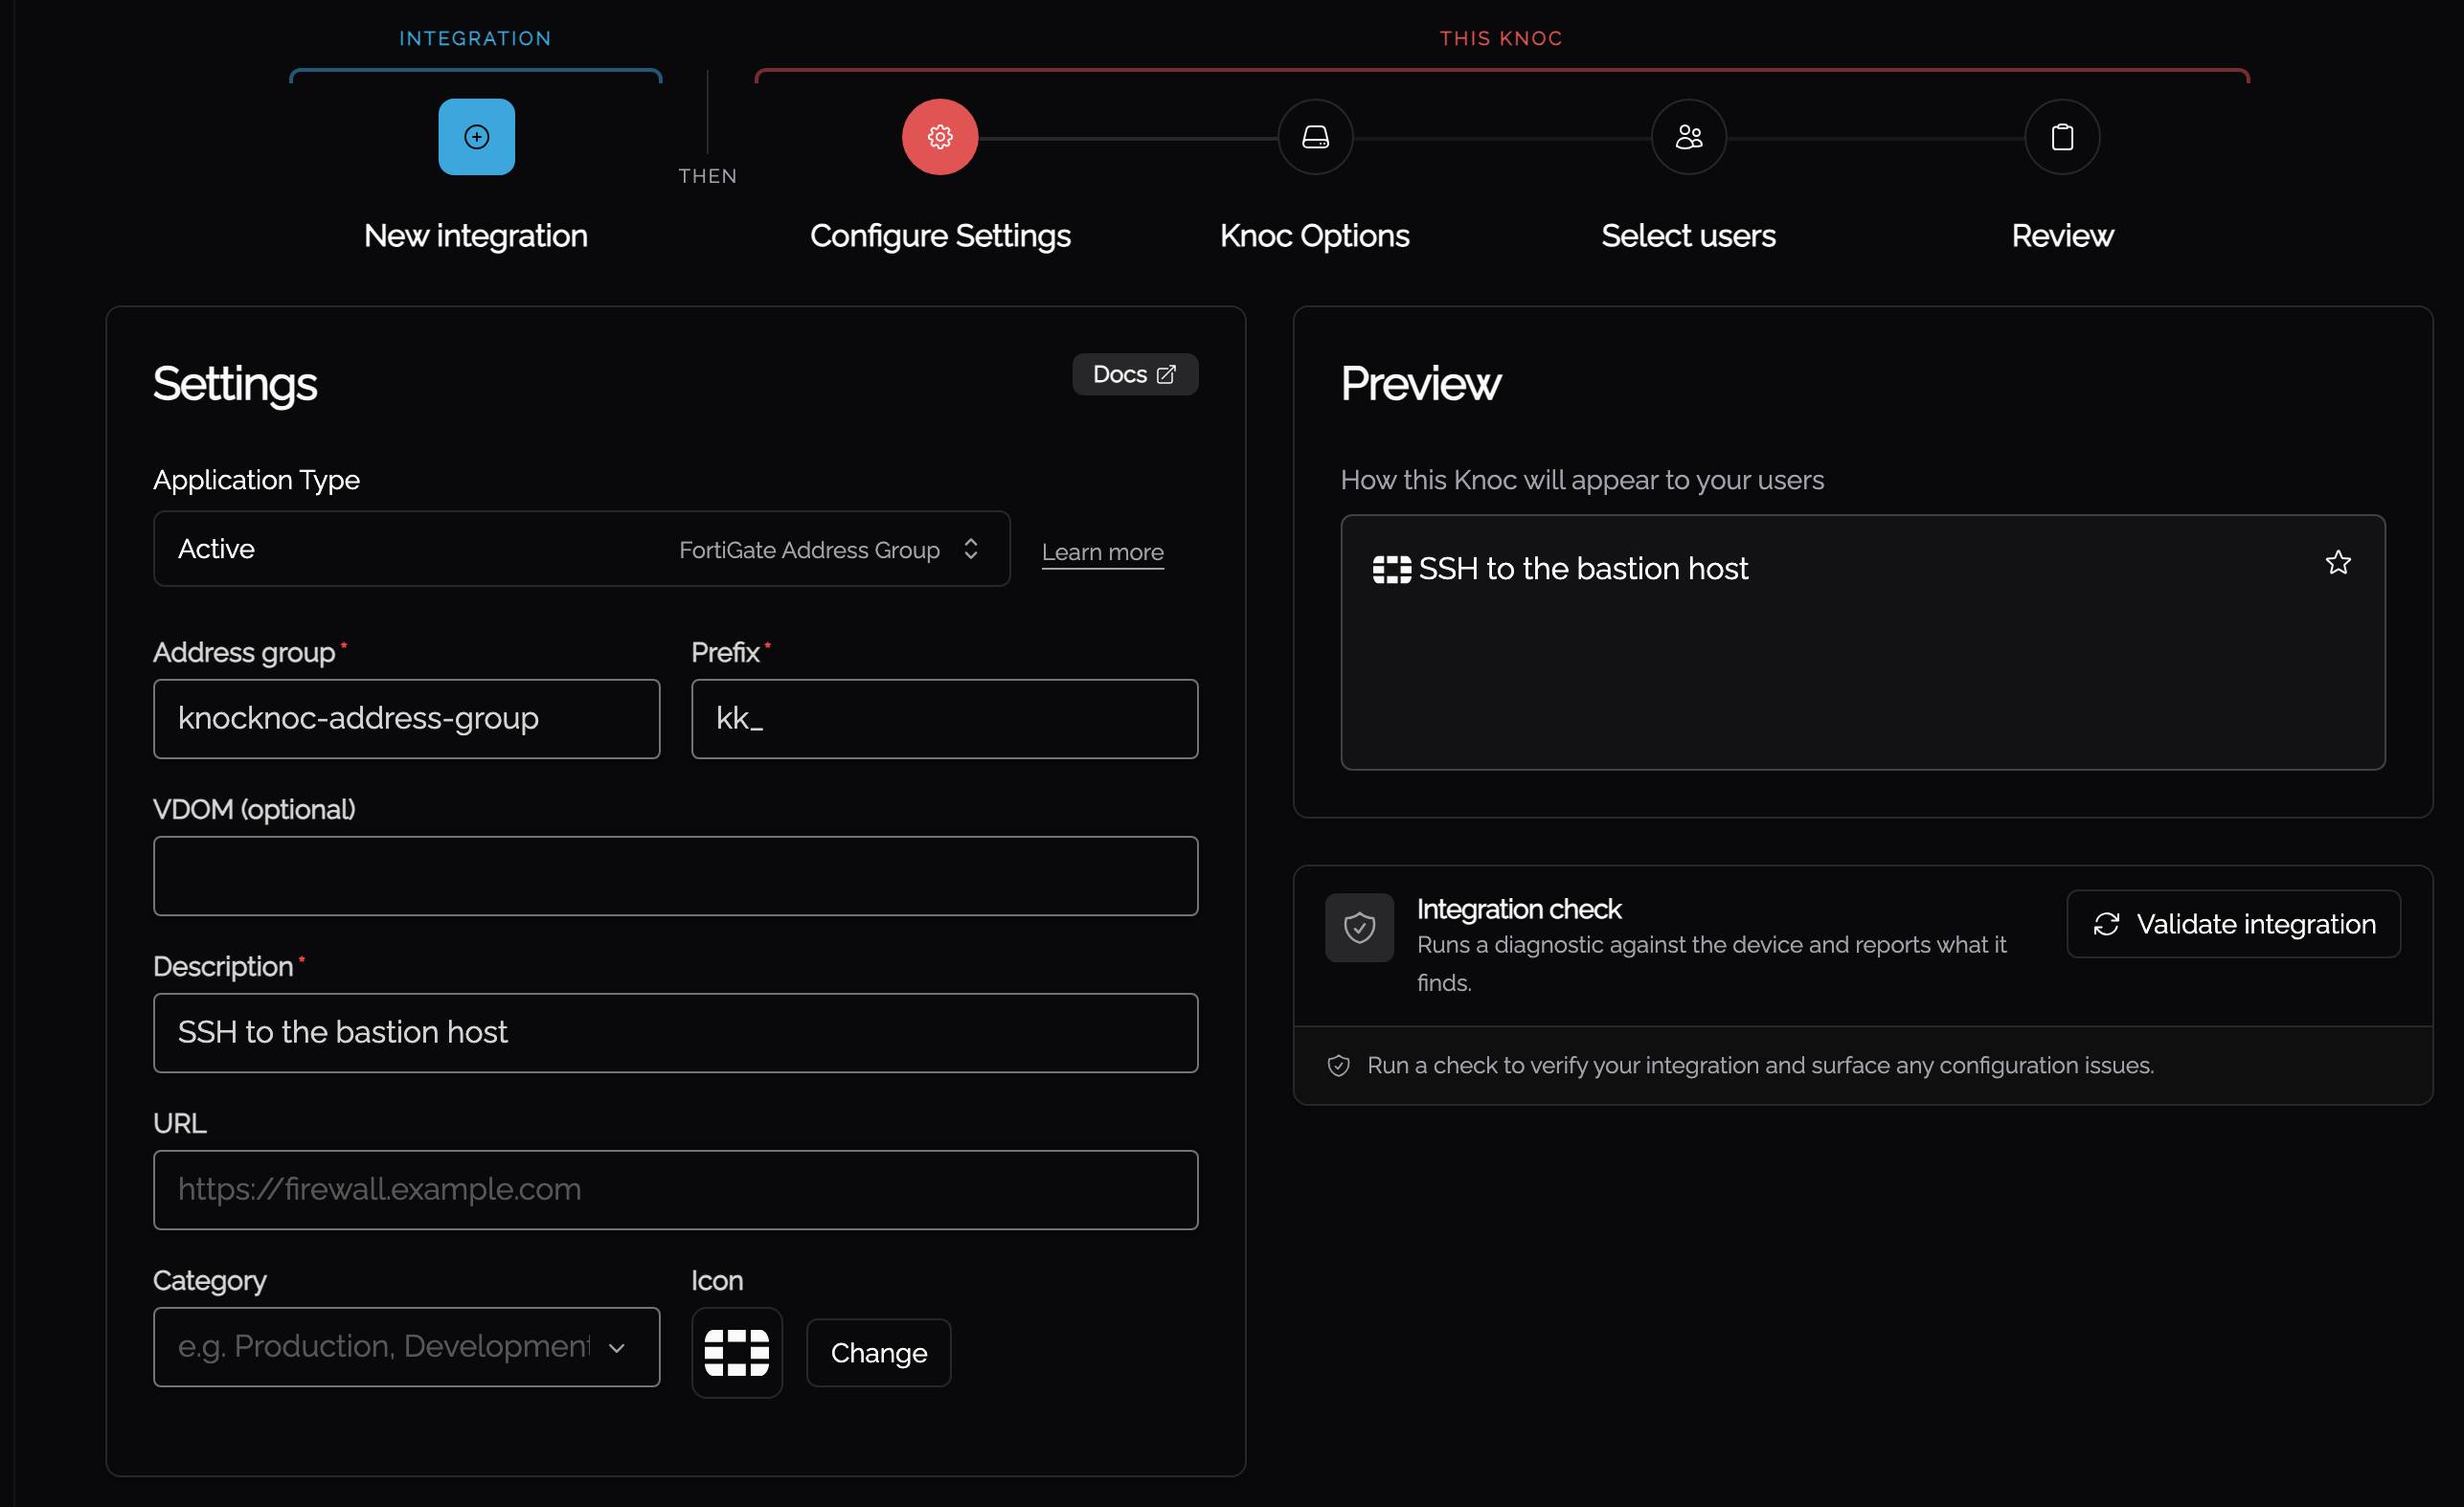
Task: Click the shield icon beside Integration check
Action: click(x=1359, y=927)
